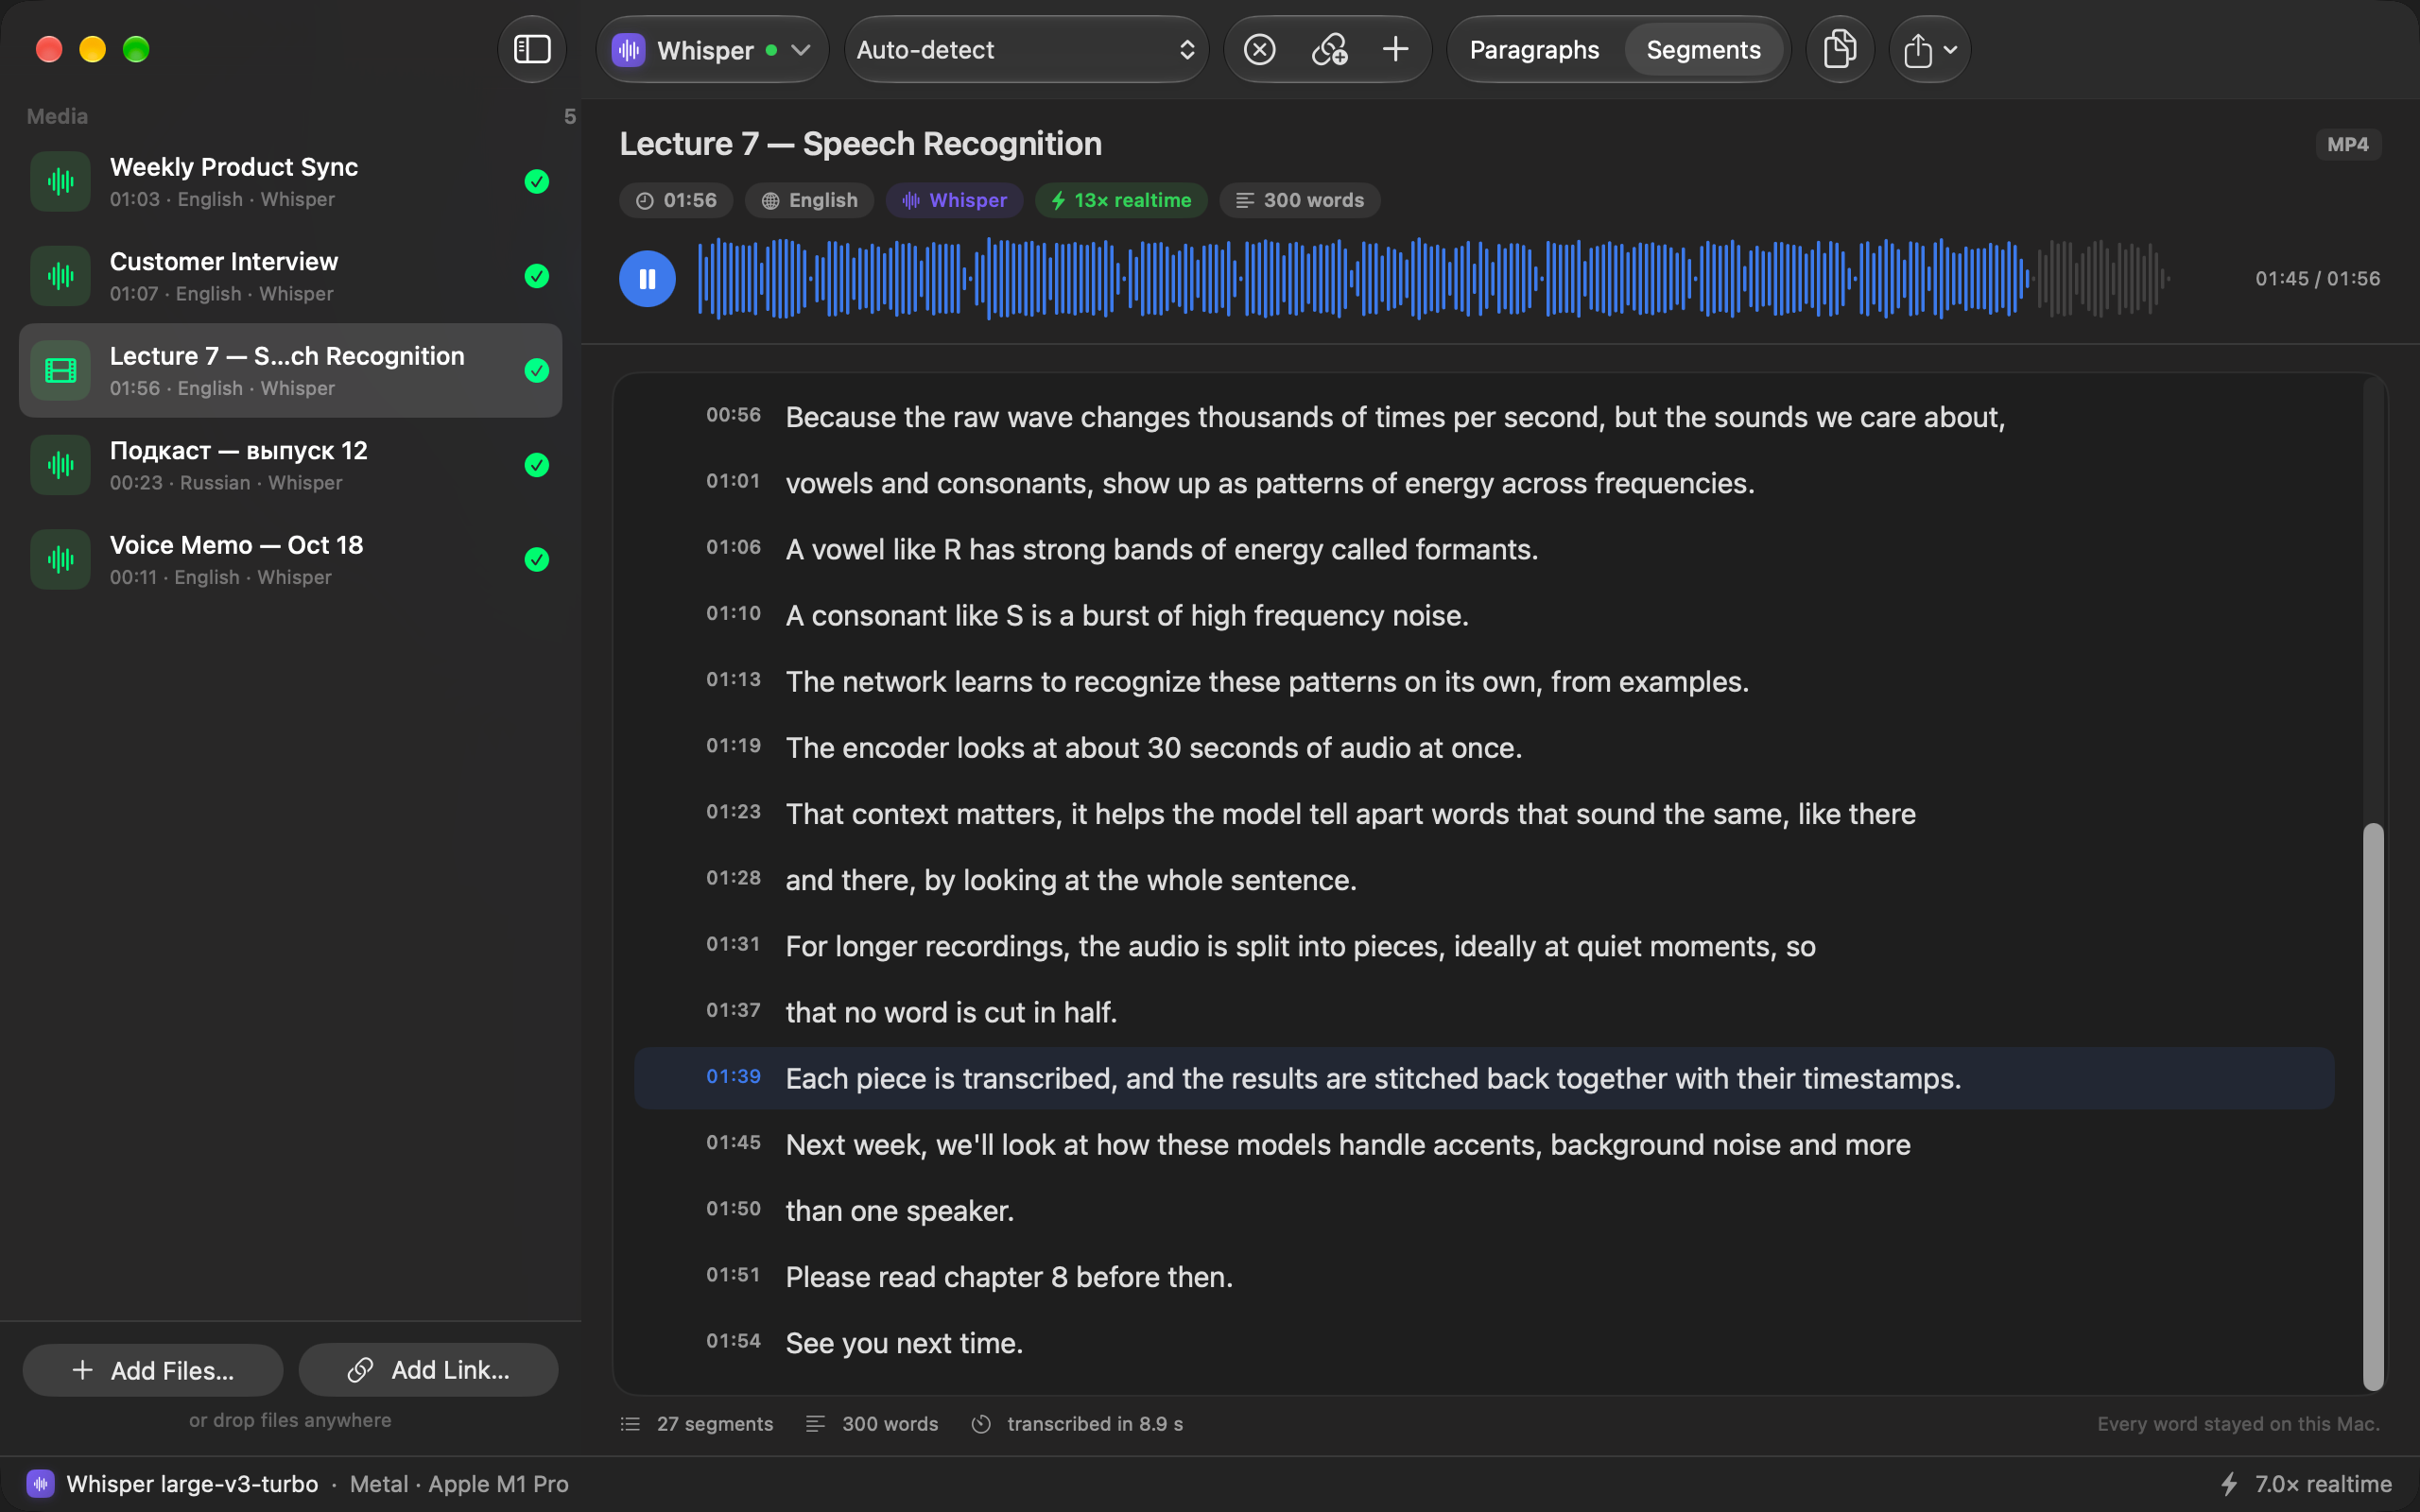Click Подкаст green checkmark status
Viewport: 2420px width, 1512px height.
(x=537, y=465)
